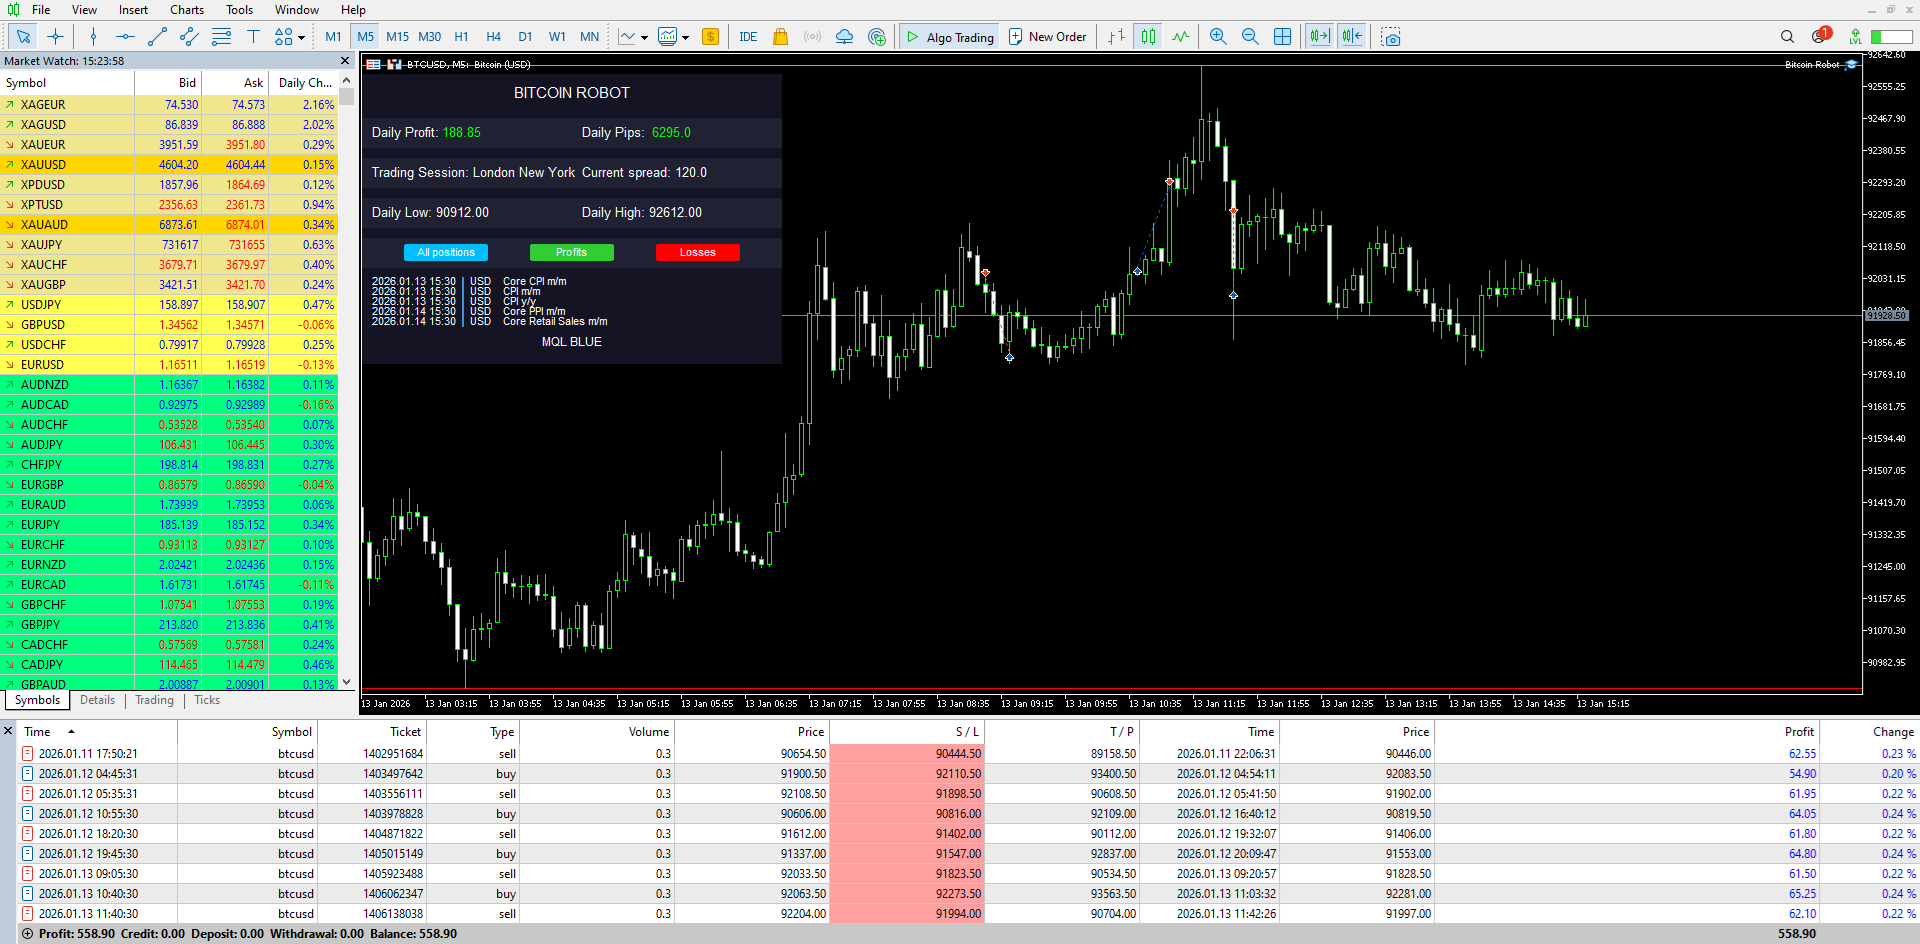Zoom out on the chart
The image size is (1920, 944).
click(1250, 37)
